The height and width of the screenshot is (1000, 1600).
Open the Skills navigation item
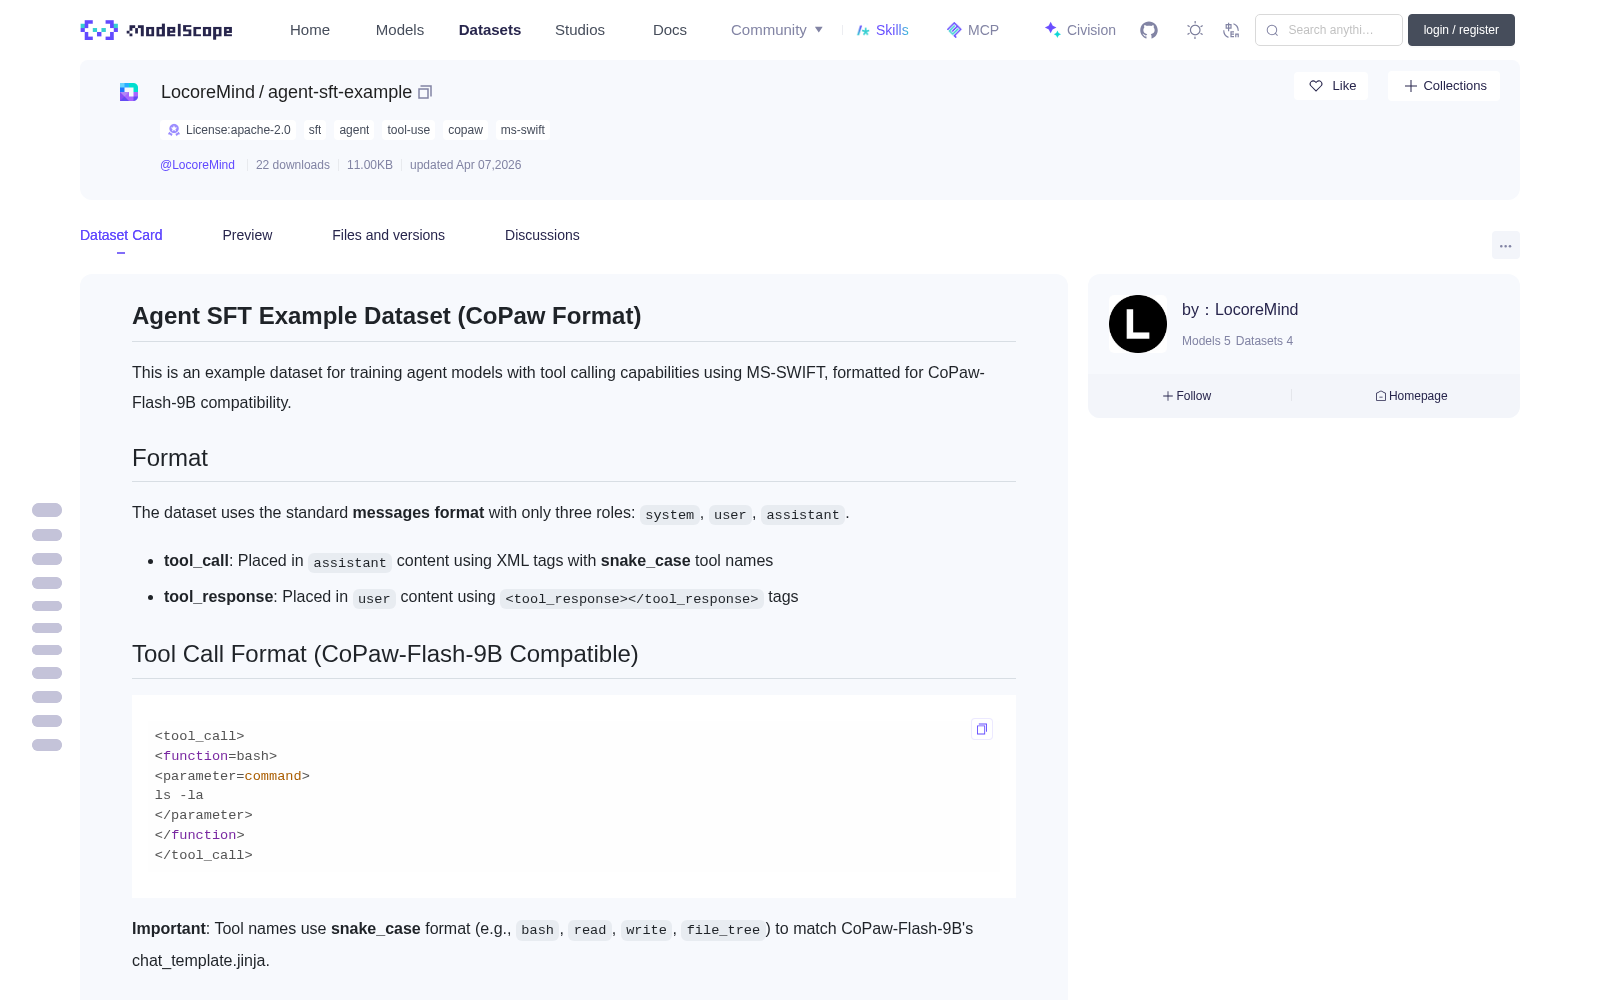pyautogui.click(x=882, y=30)
